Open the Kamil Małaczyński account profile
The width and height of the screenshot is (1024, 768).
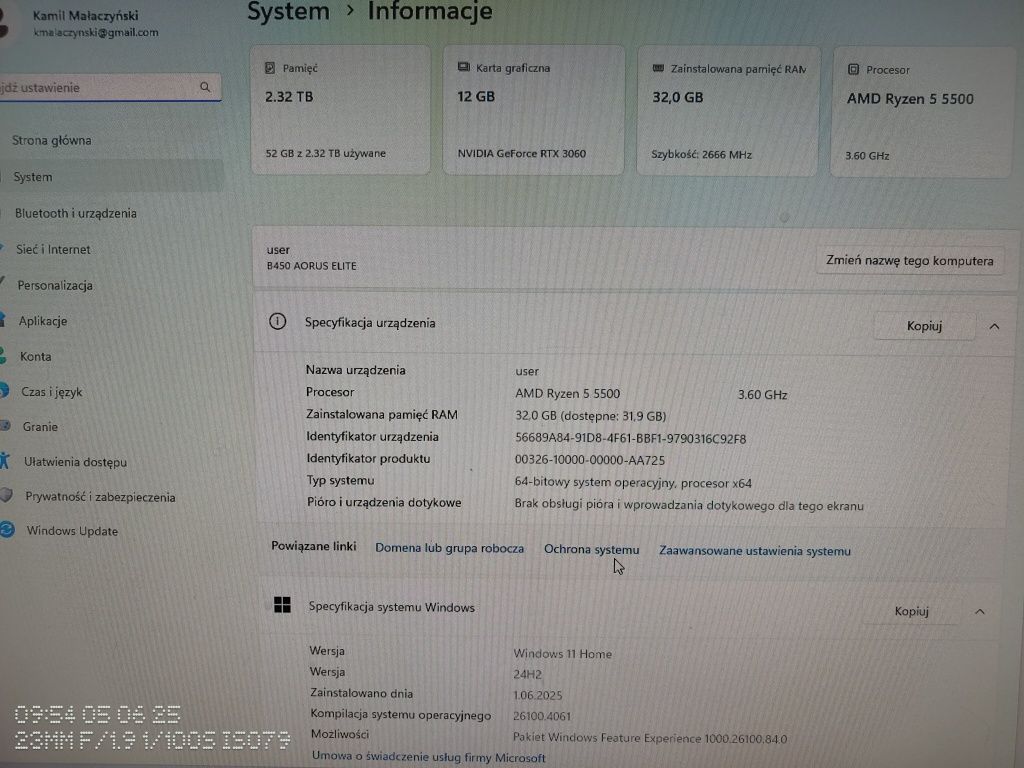[85, 23]
